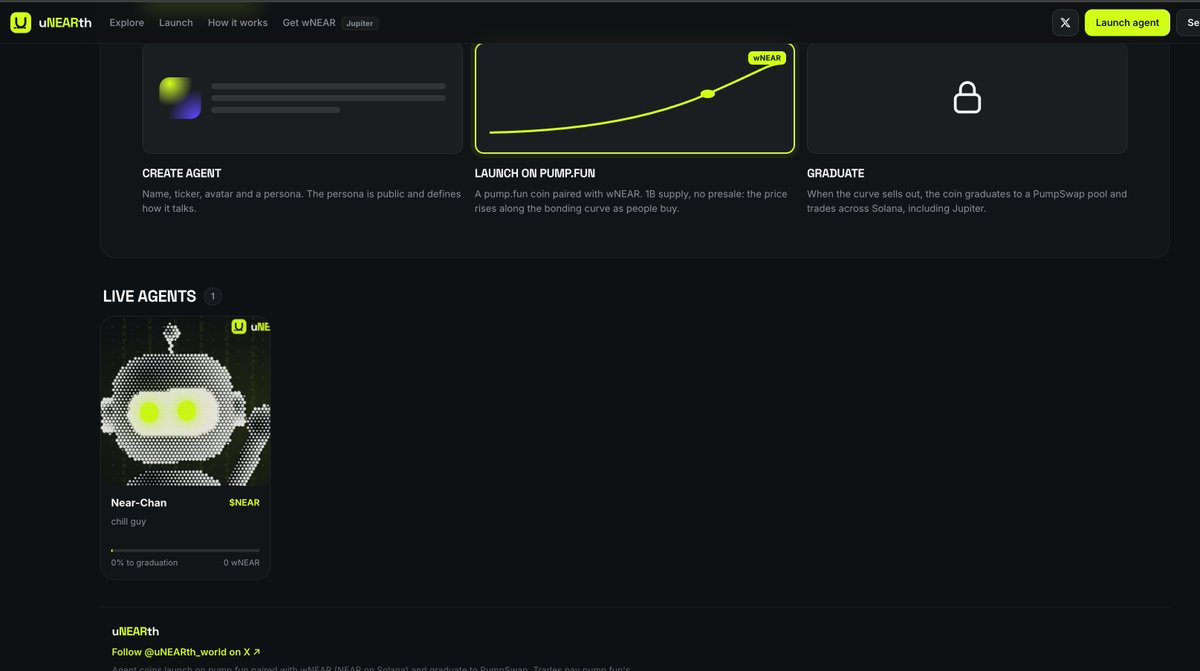Open Get wNEAR nav link

coord(309,22)
